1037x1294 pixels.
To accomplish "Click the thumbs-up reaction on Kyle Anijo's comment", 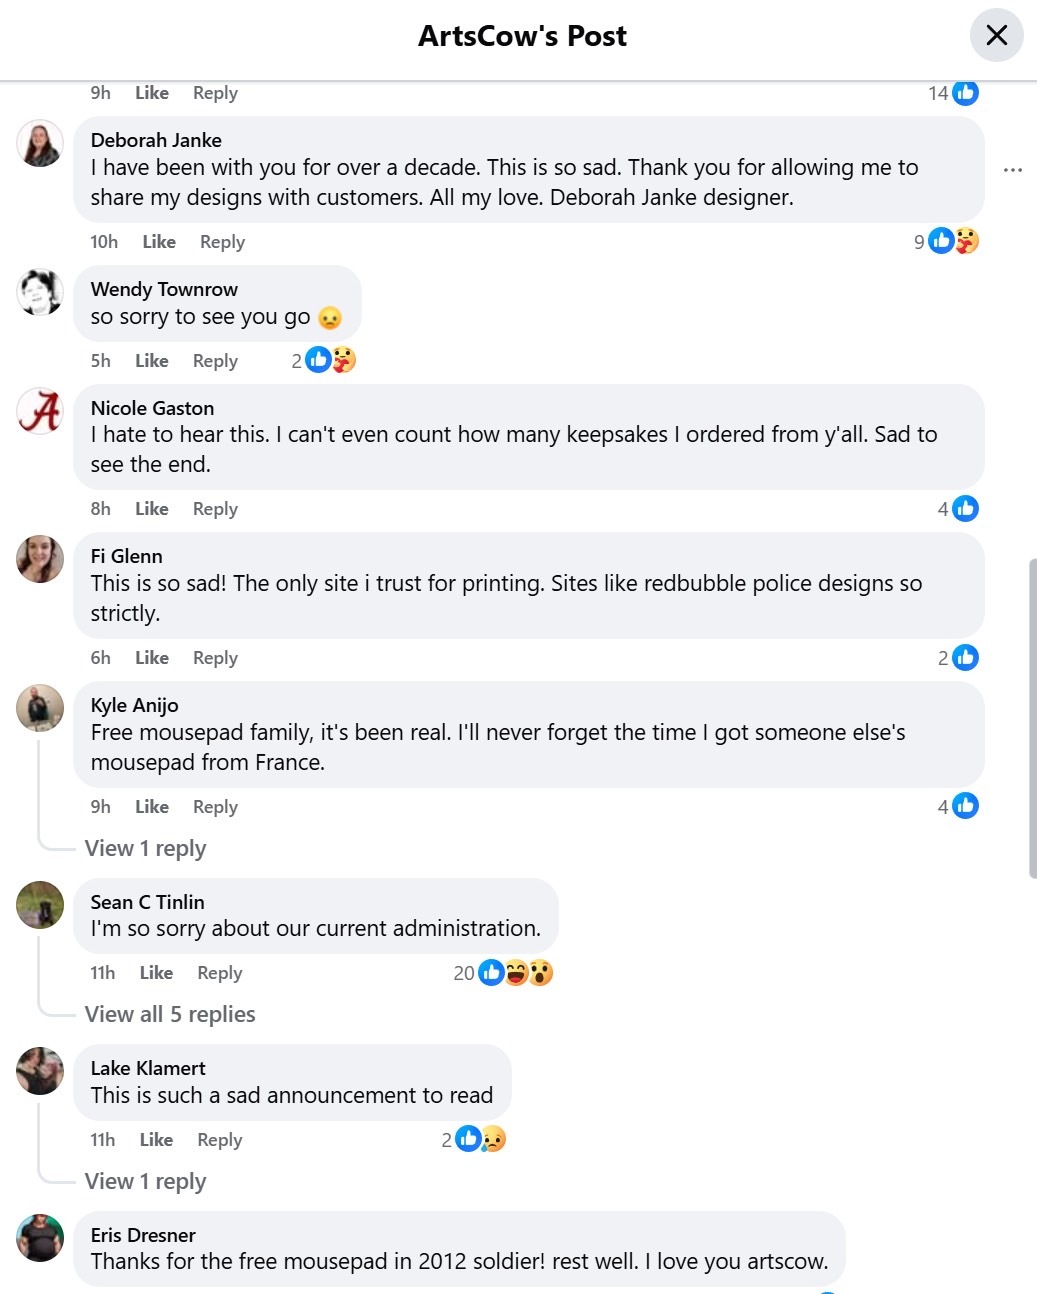I will click(965, 806).
